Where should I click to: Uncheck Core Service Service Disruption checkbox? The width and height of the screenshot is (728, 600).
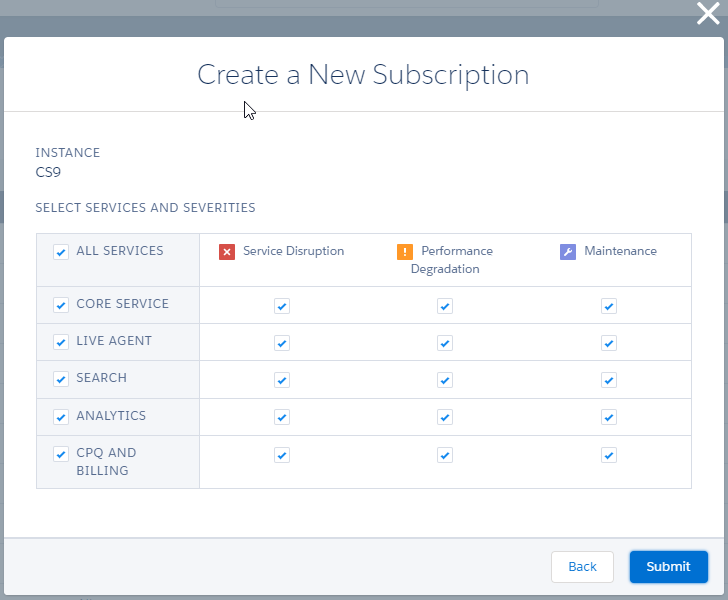(282, 306)
